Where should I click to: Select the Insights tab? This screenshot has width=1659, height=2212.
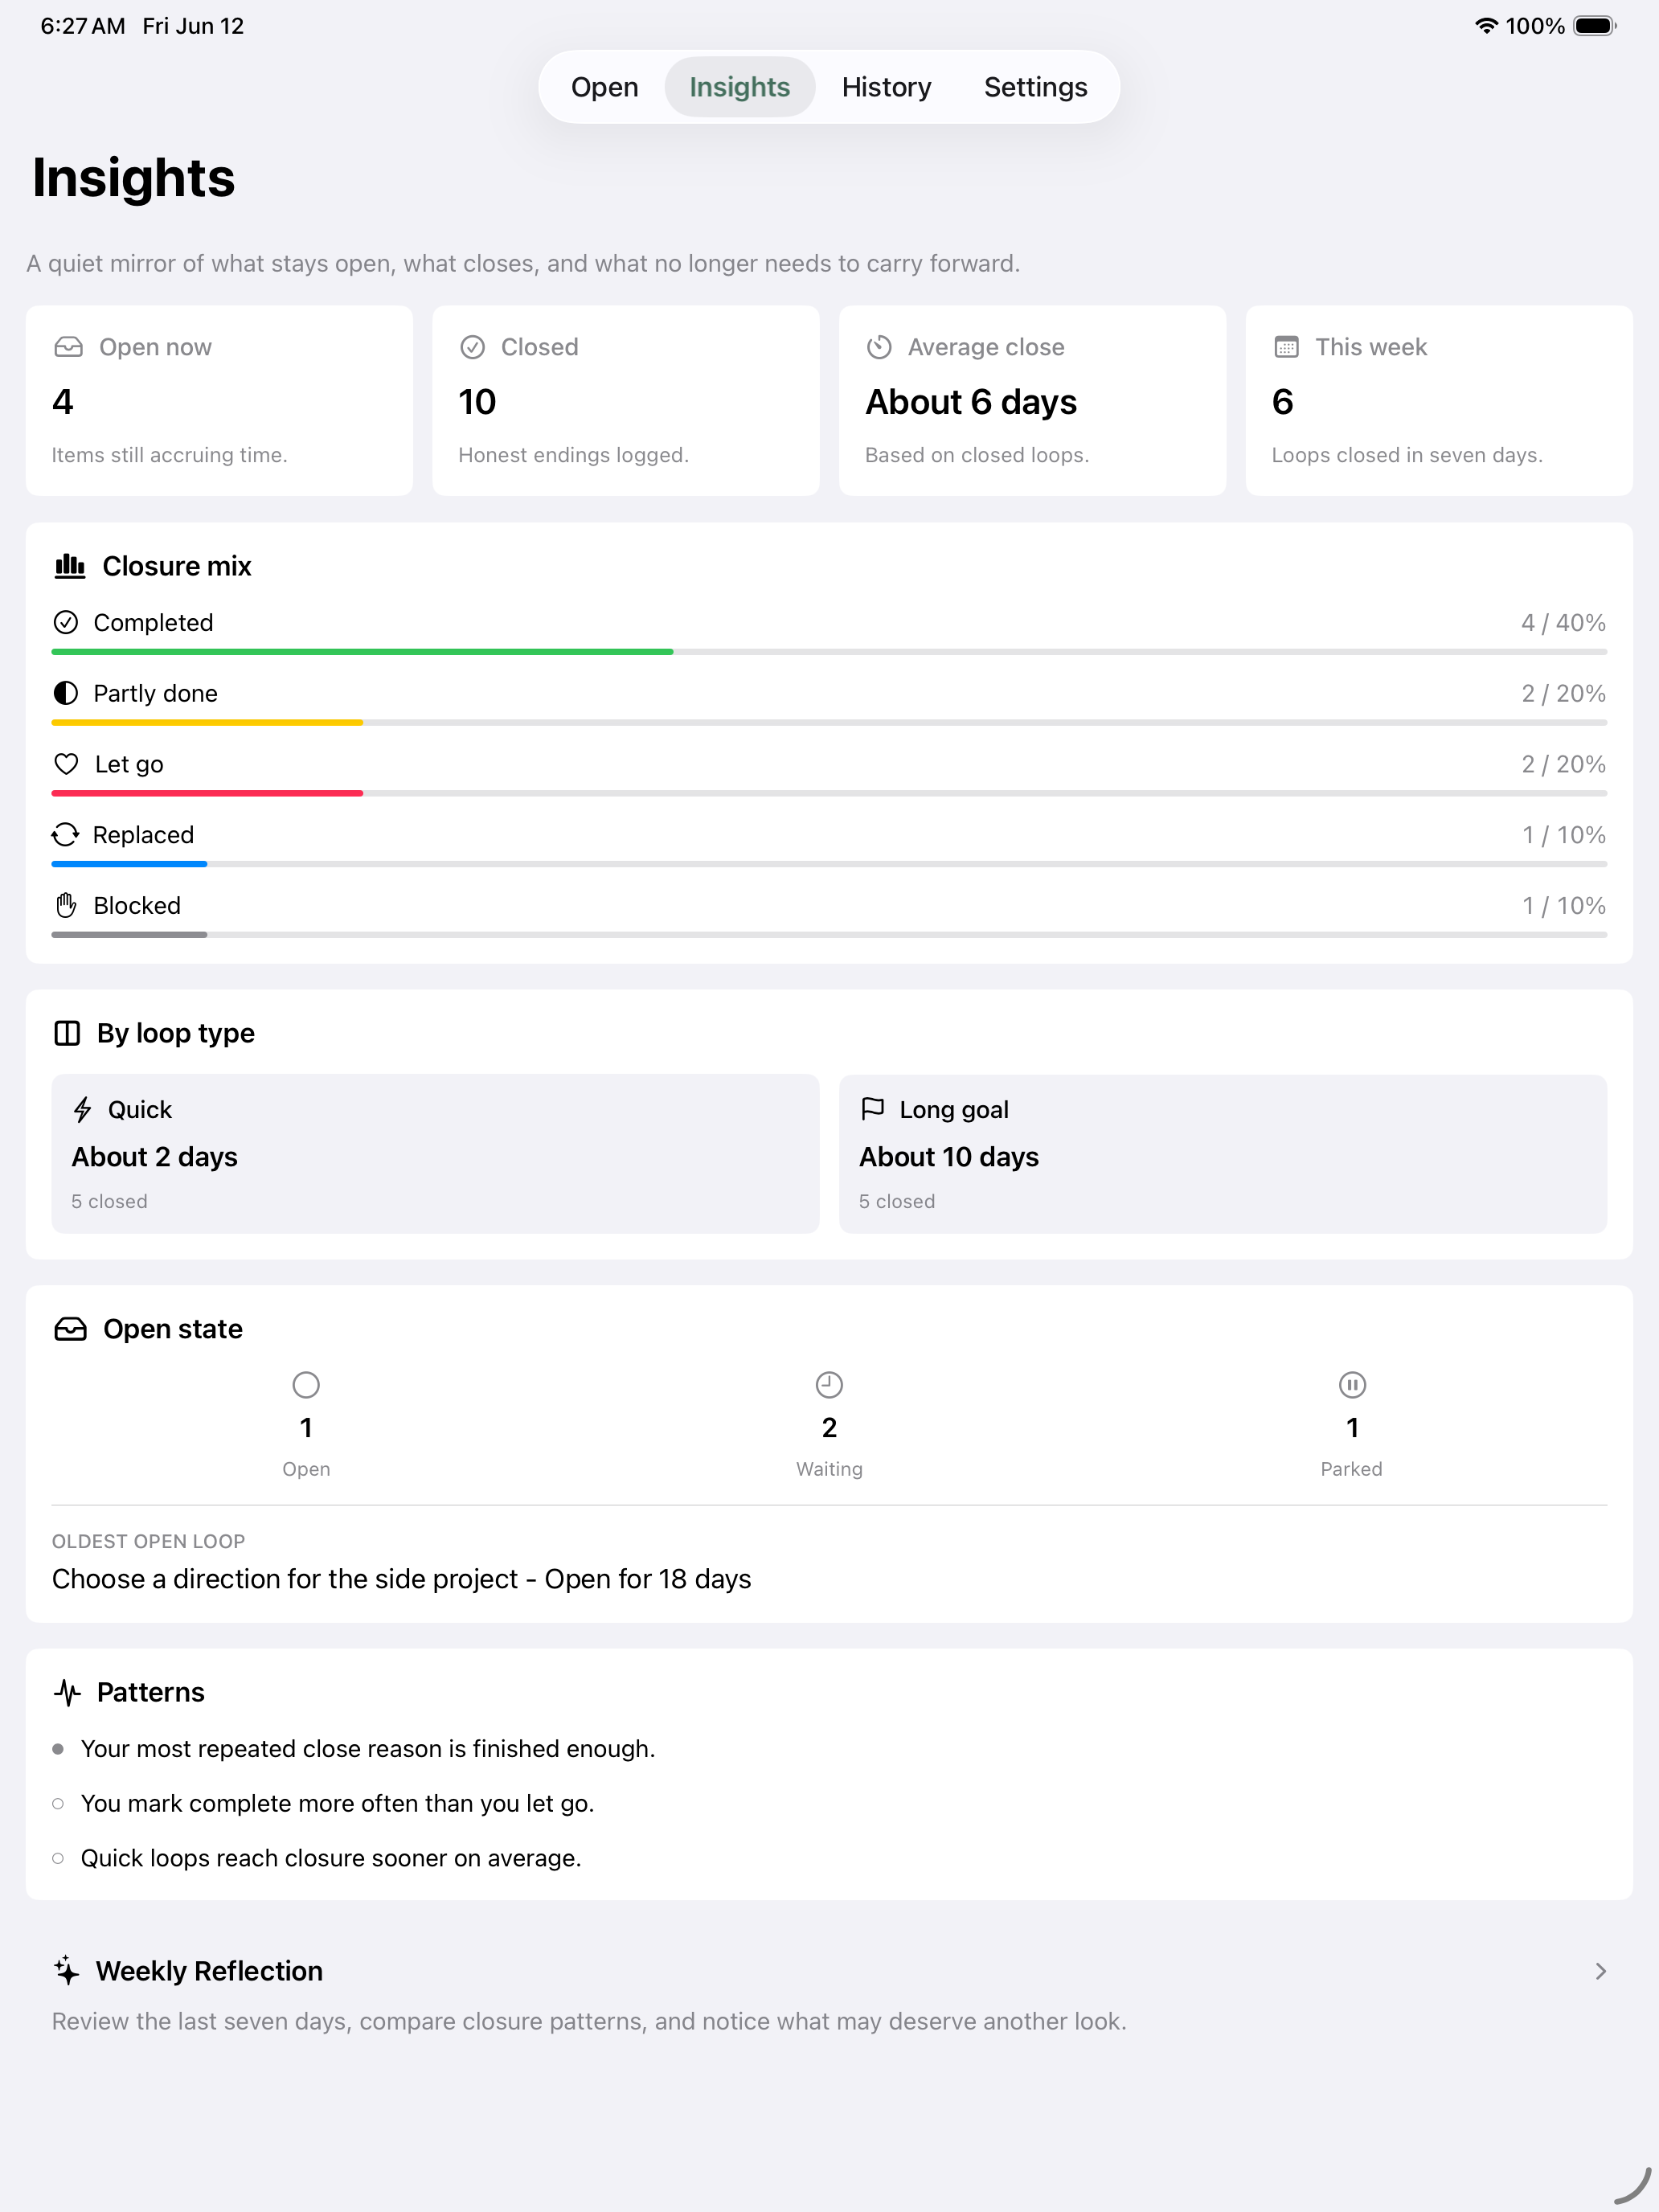pyautogui.click(x=739, y=87)
